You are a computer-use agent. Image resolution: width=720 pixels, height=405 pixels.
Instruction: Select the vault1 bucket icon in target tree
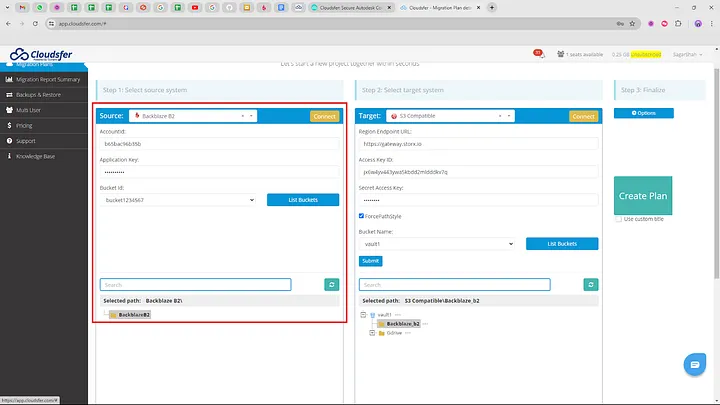(372, 315)
